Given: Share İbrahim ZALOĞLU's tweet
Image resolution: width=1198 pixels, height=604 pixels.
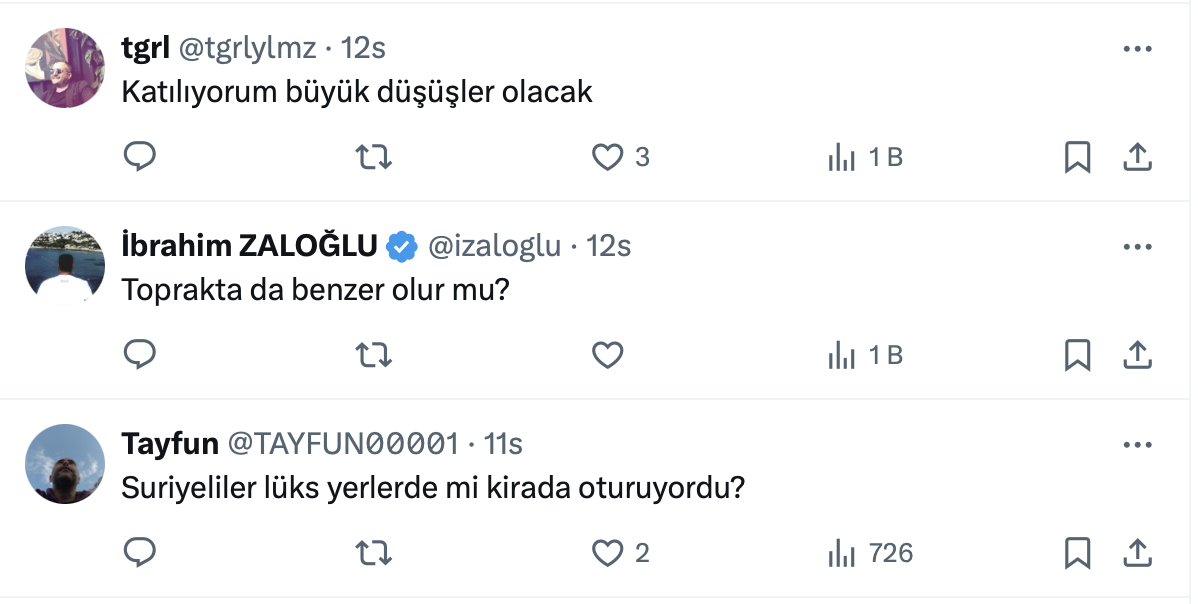Looking at the screenshot, I should [1138, 355].
